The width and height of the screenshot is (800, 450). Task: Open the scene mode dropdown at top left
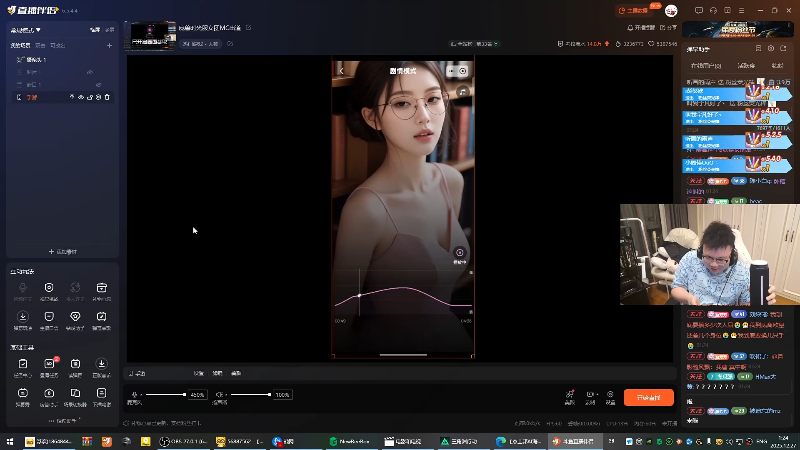point(26,30)
